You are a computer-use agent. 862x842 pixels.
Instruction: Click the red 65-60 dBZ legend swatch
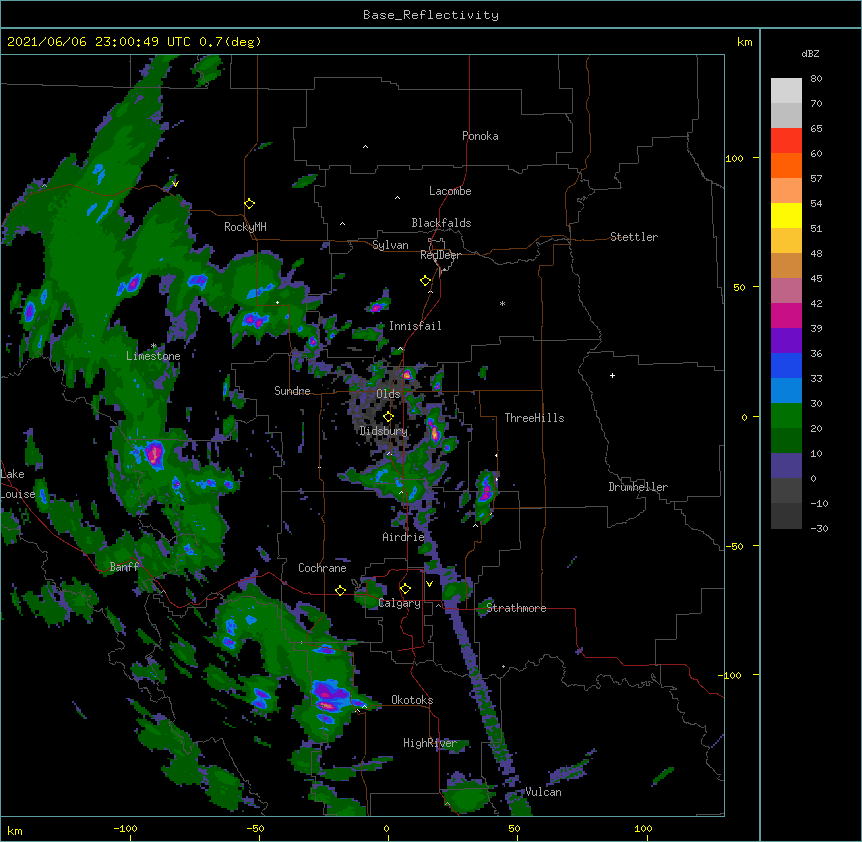tap(786, 140)
